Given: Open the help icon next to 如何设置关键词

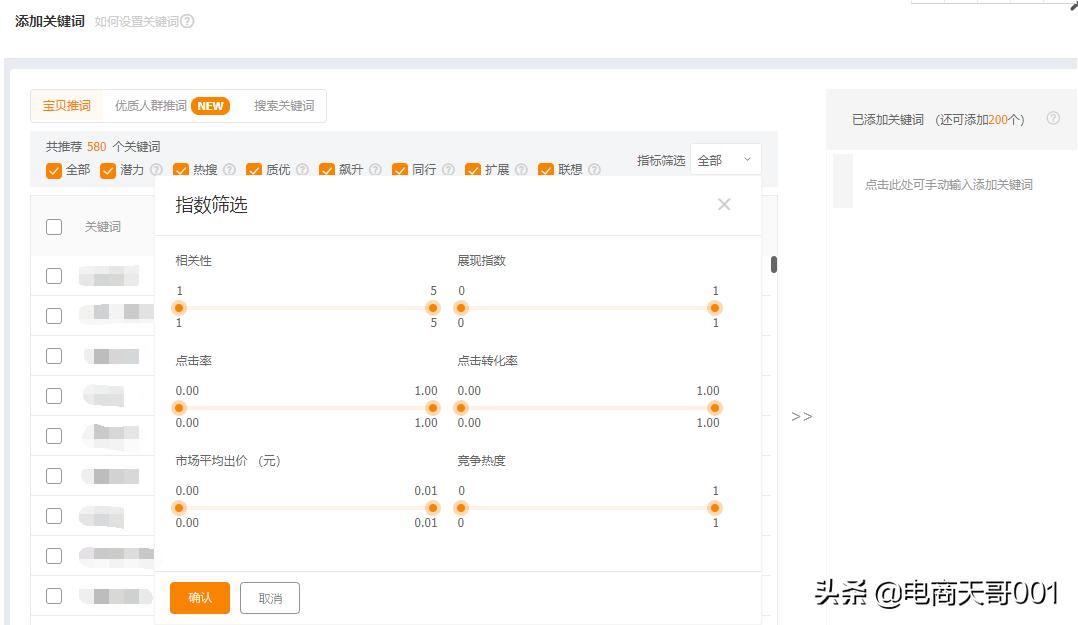Looking at the screenshot, I should pos(185,19).
